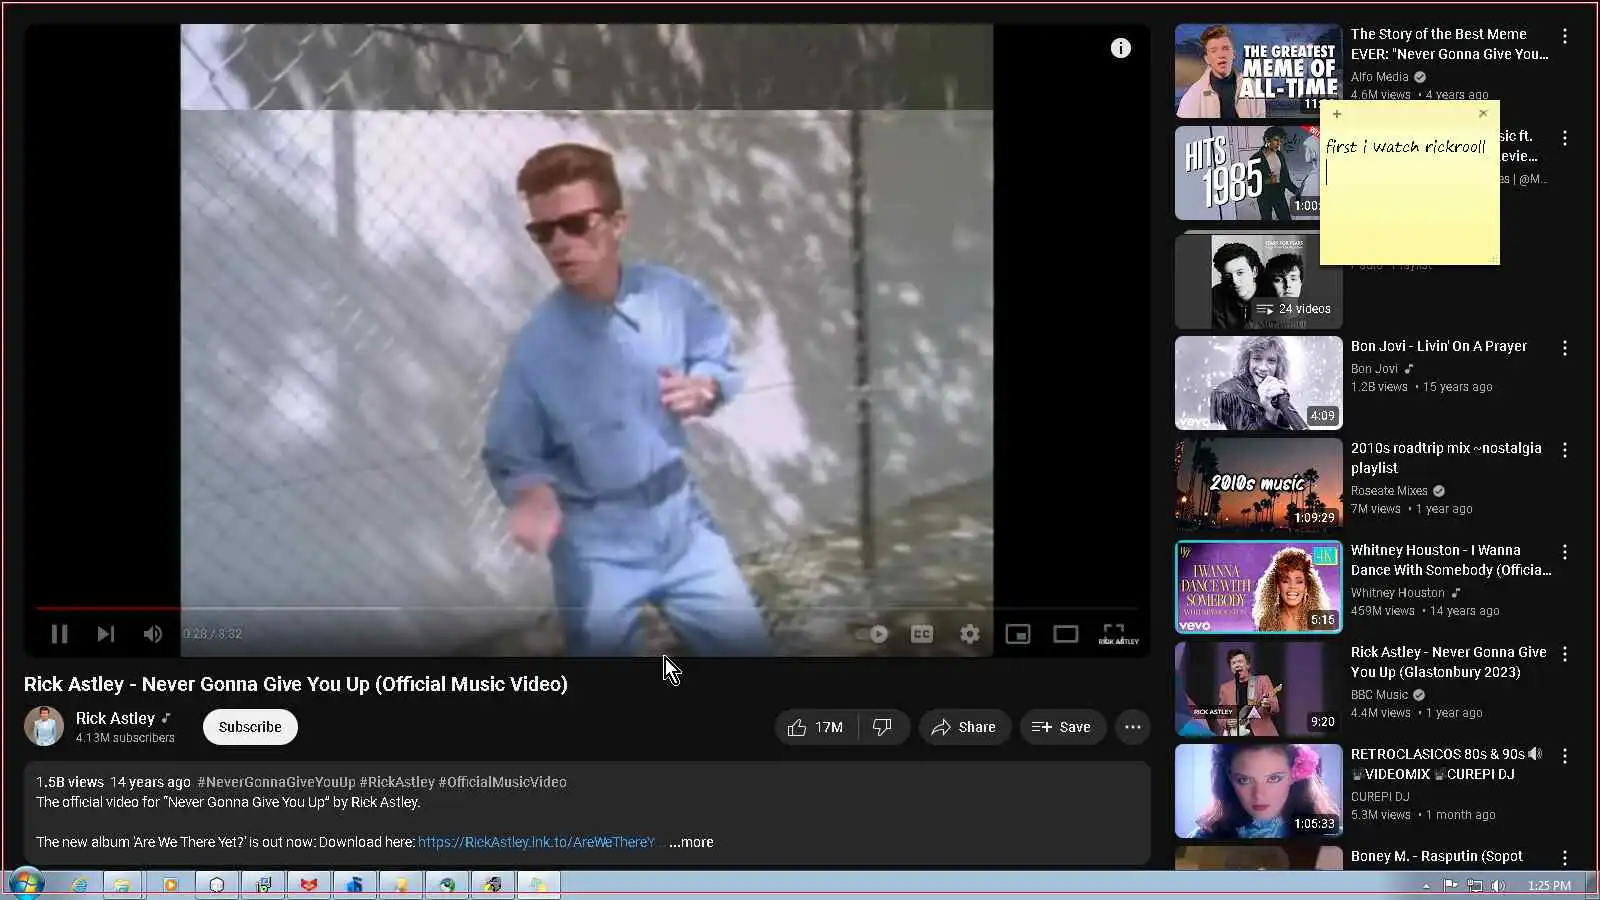Share the video
Viewport: 1600px width, 900px height.
[964, 727]
